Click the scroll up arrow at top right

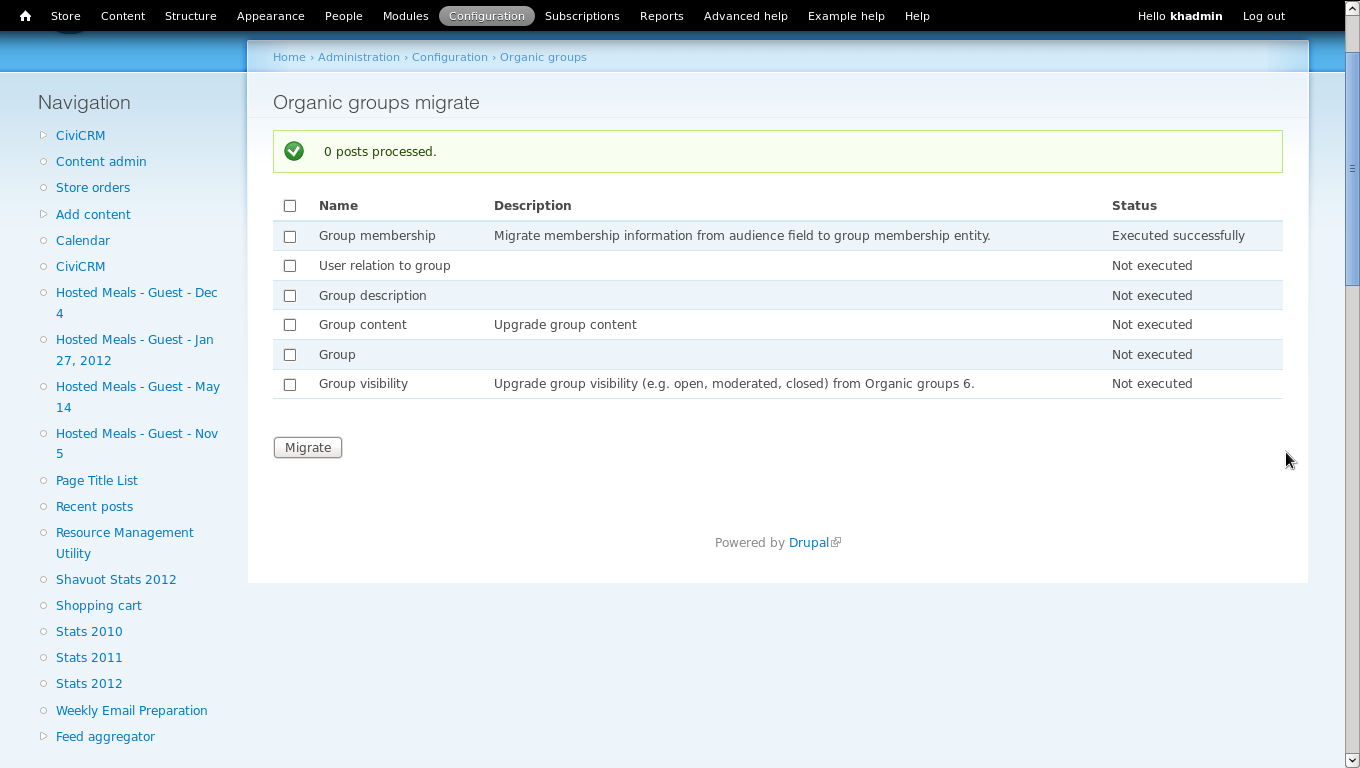(1352, 8)
